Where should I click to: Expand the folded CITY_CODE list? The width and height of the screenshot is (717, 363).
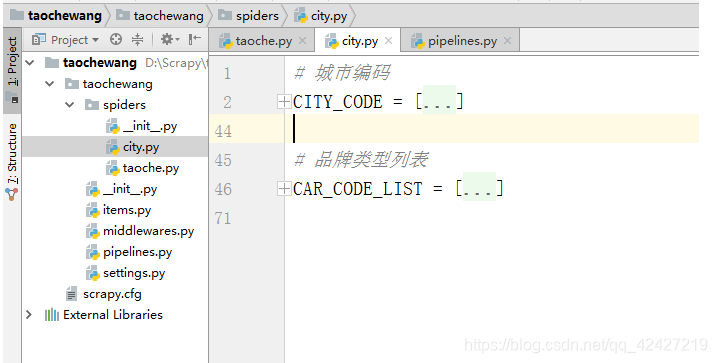click(x=284, y=101)
